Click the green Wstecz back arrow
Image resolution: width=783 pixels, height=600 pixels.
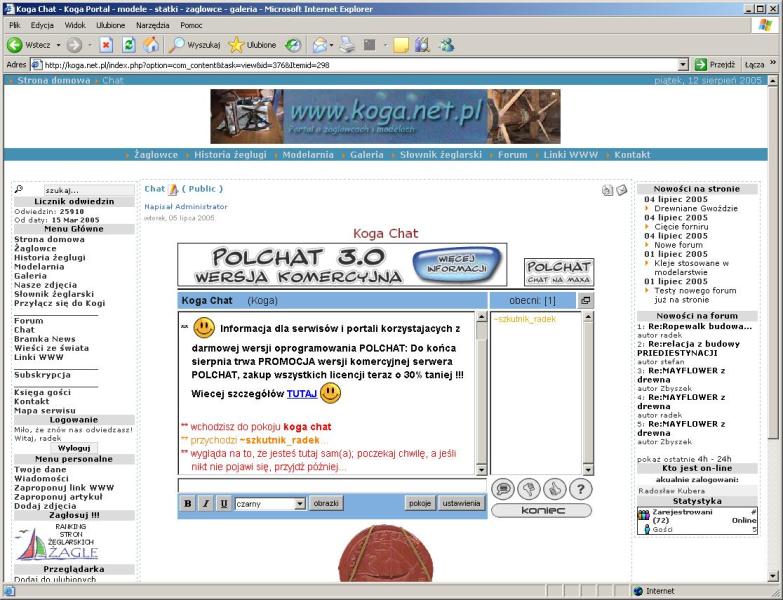[14, 45]
